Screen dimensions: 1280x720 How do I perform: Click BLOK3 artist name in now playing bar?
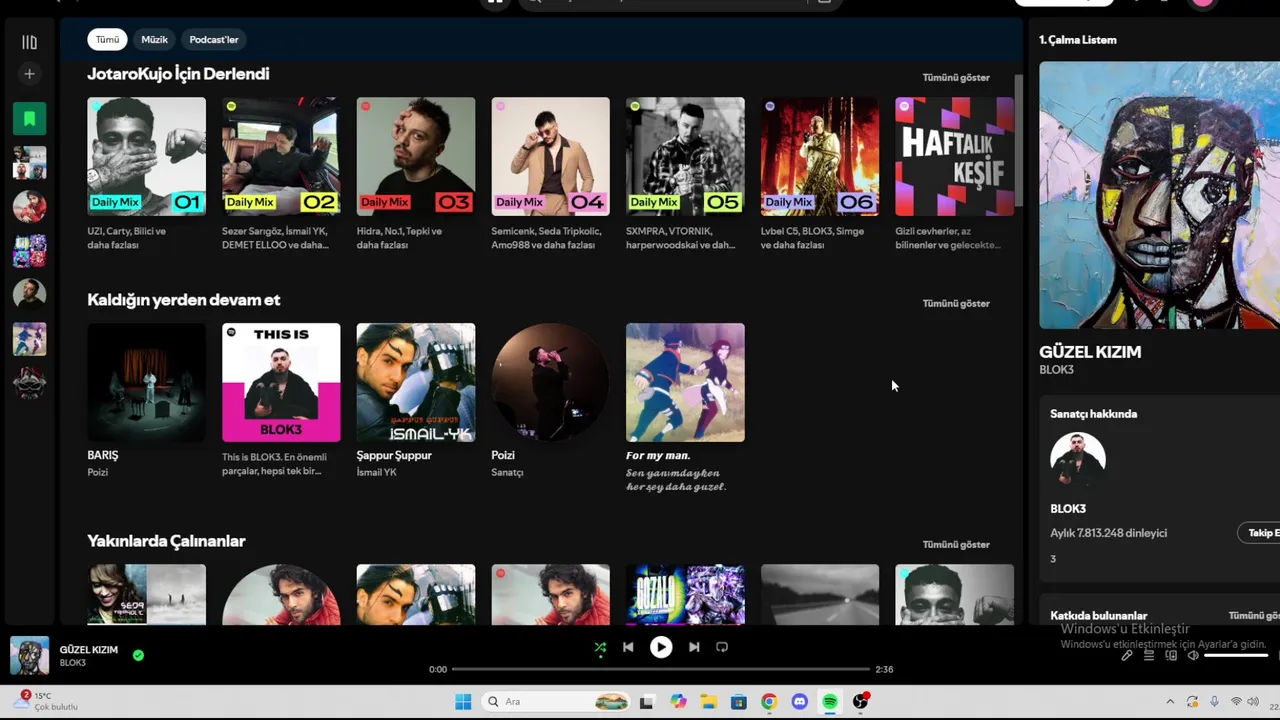(72, 663)
